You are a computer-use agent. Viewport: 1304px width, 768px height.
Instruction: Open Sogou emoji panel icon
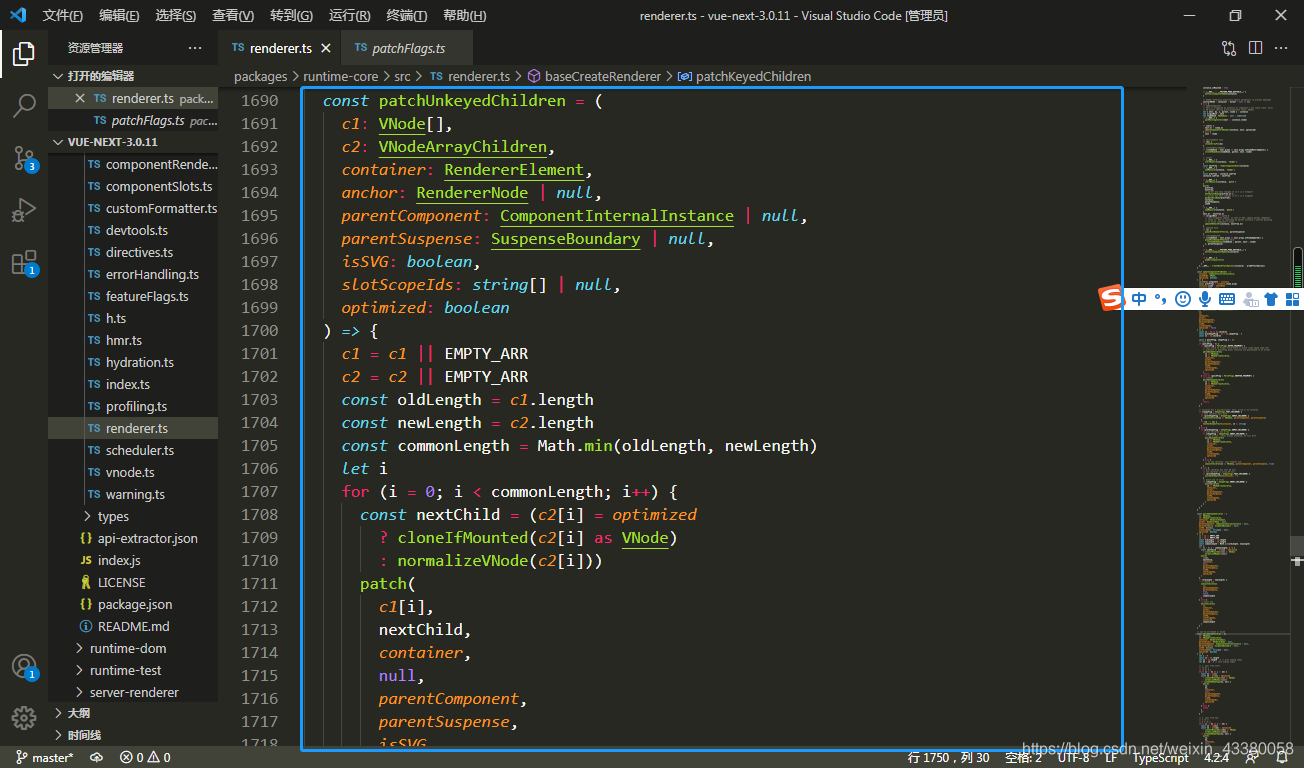click(x=1183, y=299)
